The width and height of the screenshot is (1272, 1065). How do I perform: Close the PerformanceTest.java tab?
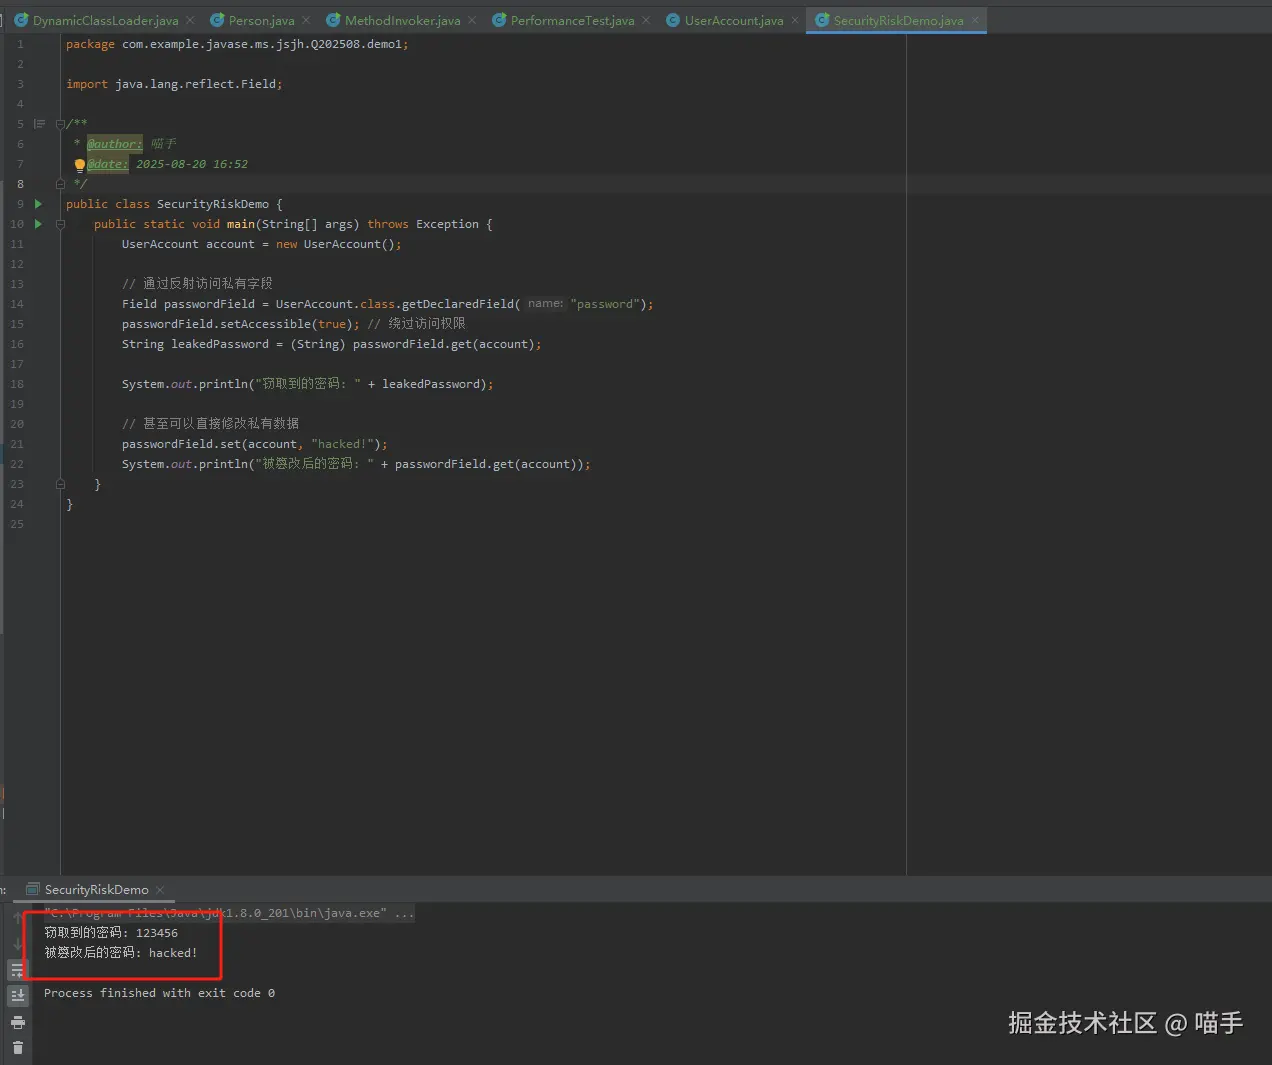point(646,20)
